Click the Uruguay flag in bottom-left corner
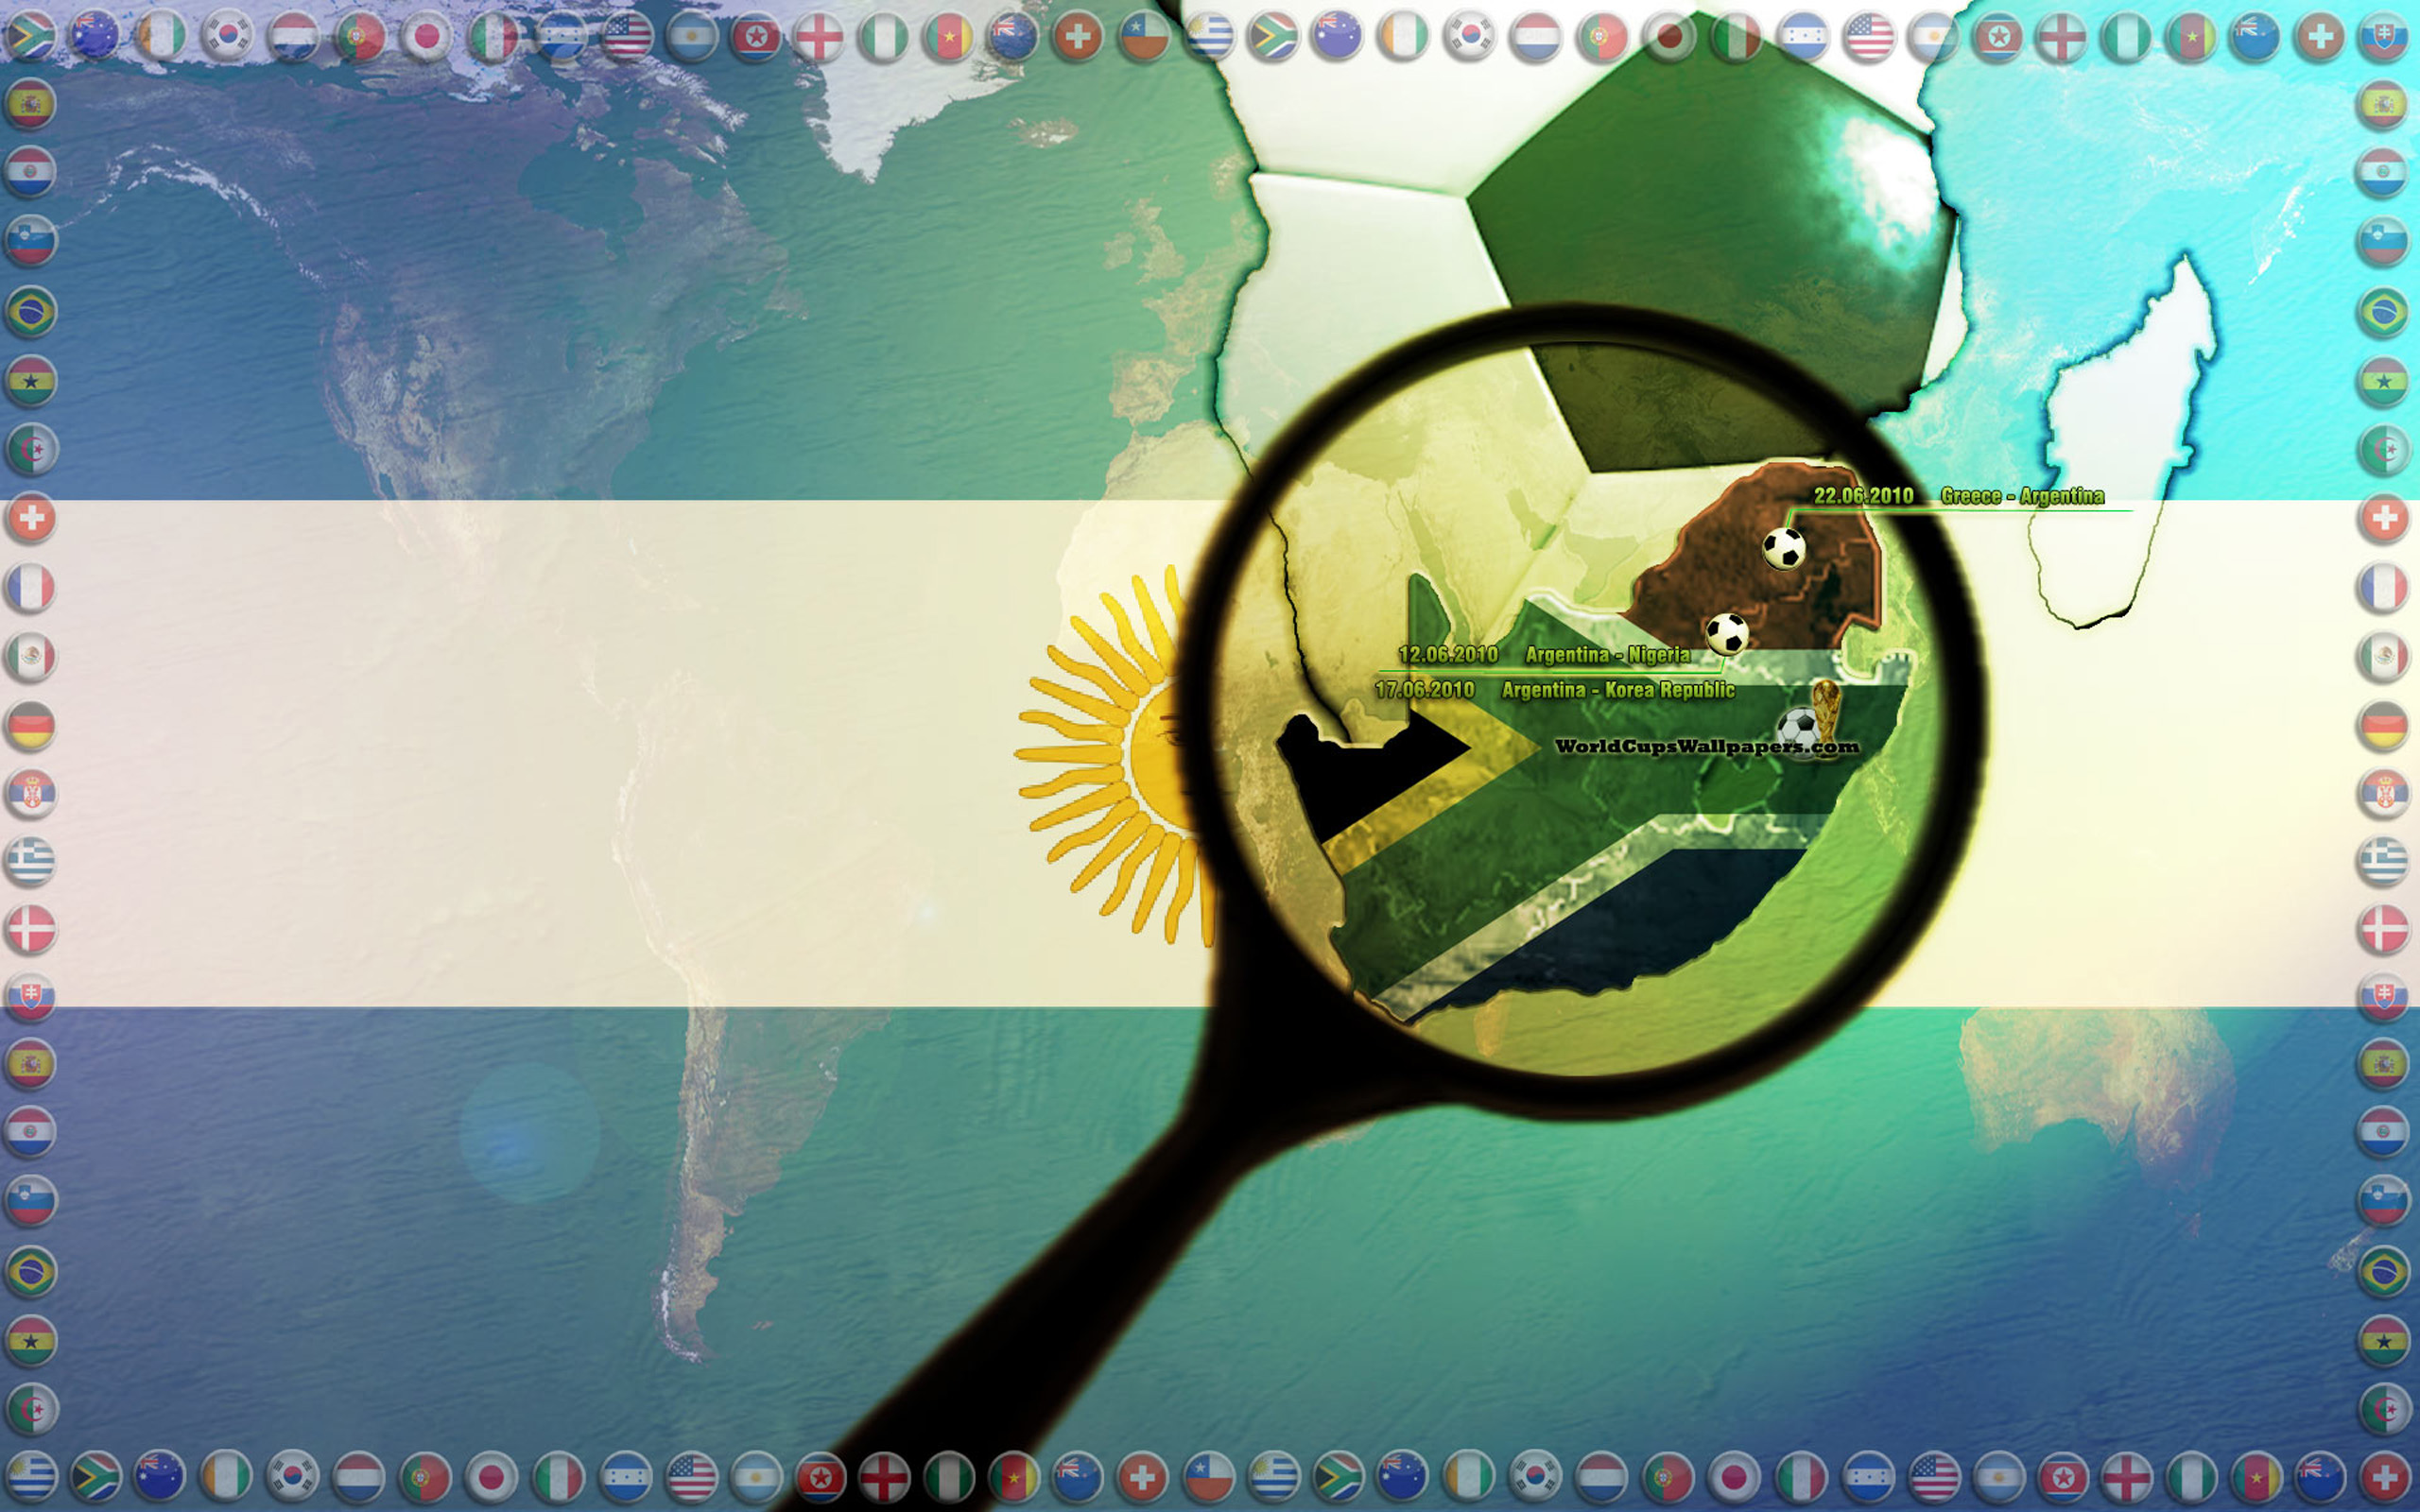Image resolution: width=2420 pixels, height=1512 pixels. tap(31, 1476)
